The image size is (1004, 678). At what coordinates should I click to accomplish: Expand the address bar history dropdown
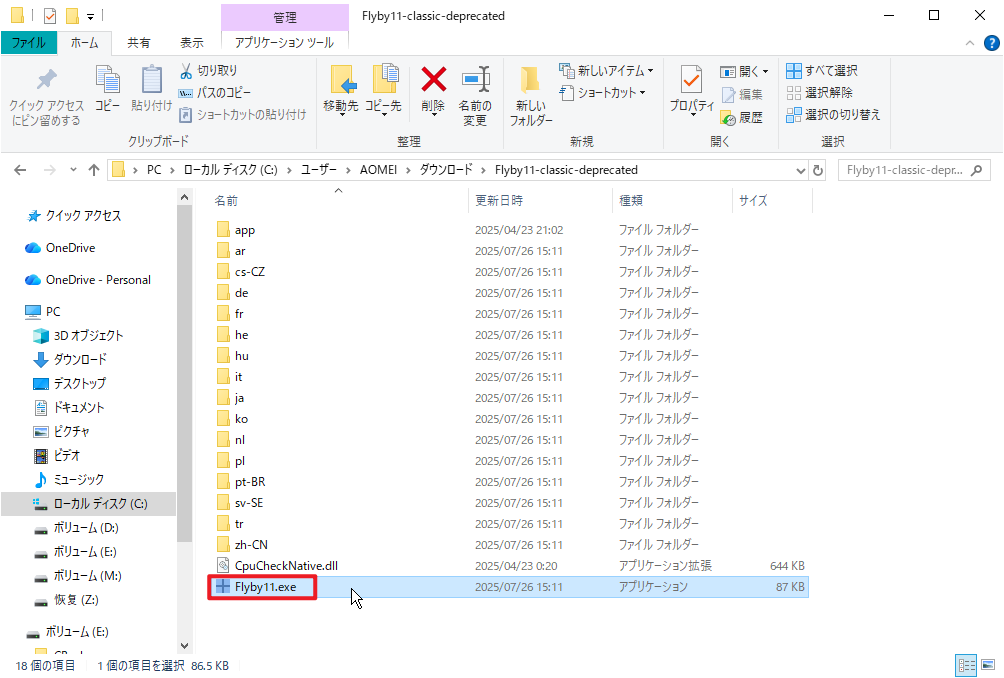[800, 170]
